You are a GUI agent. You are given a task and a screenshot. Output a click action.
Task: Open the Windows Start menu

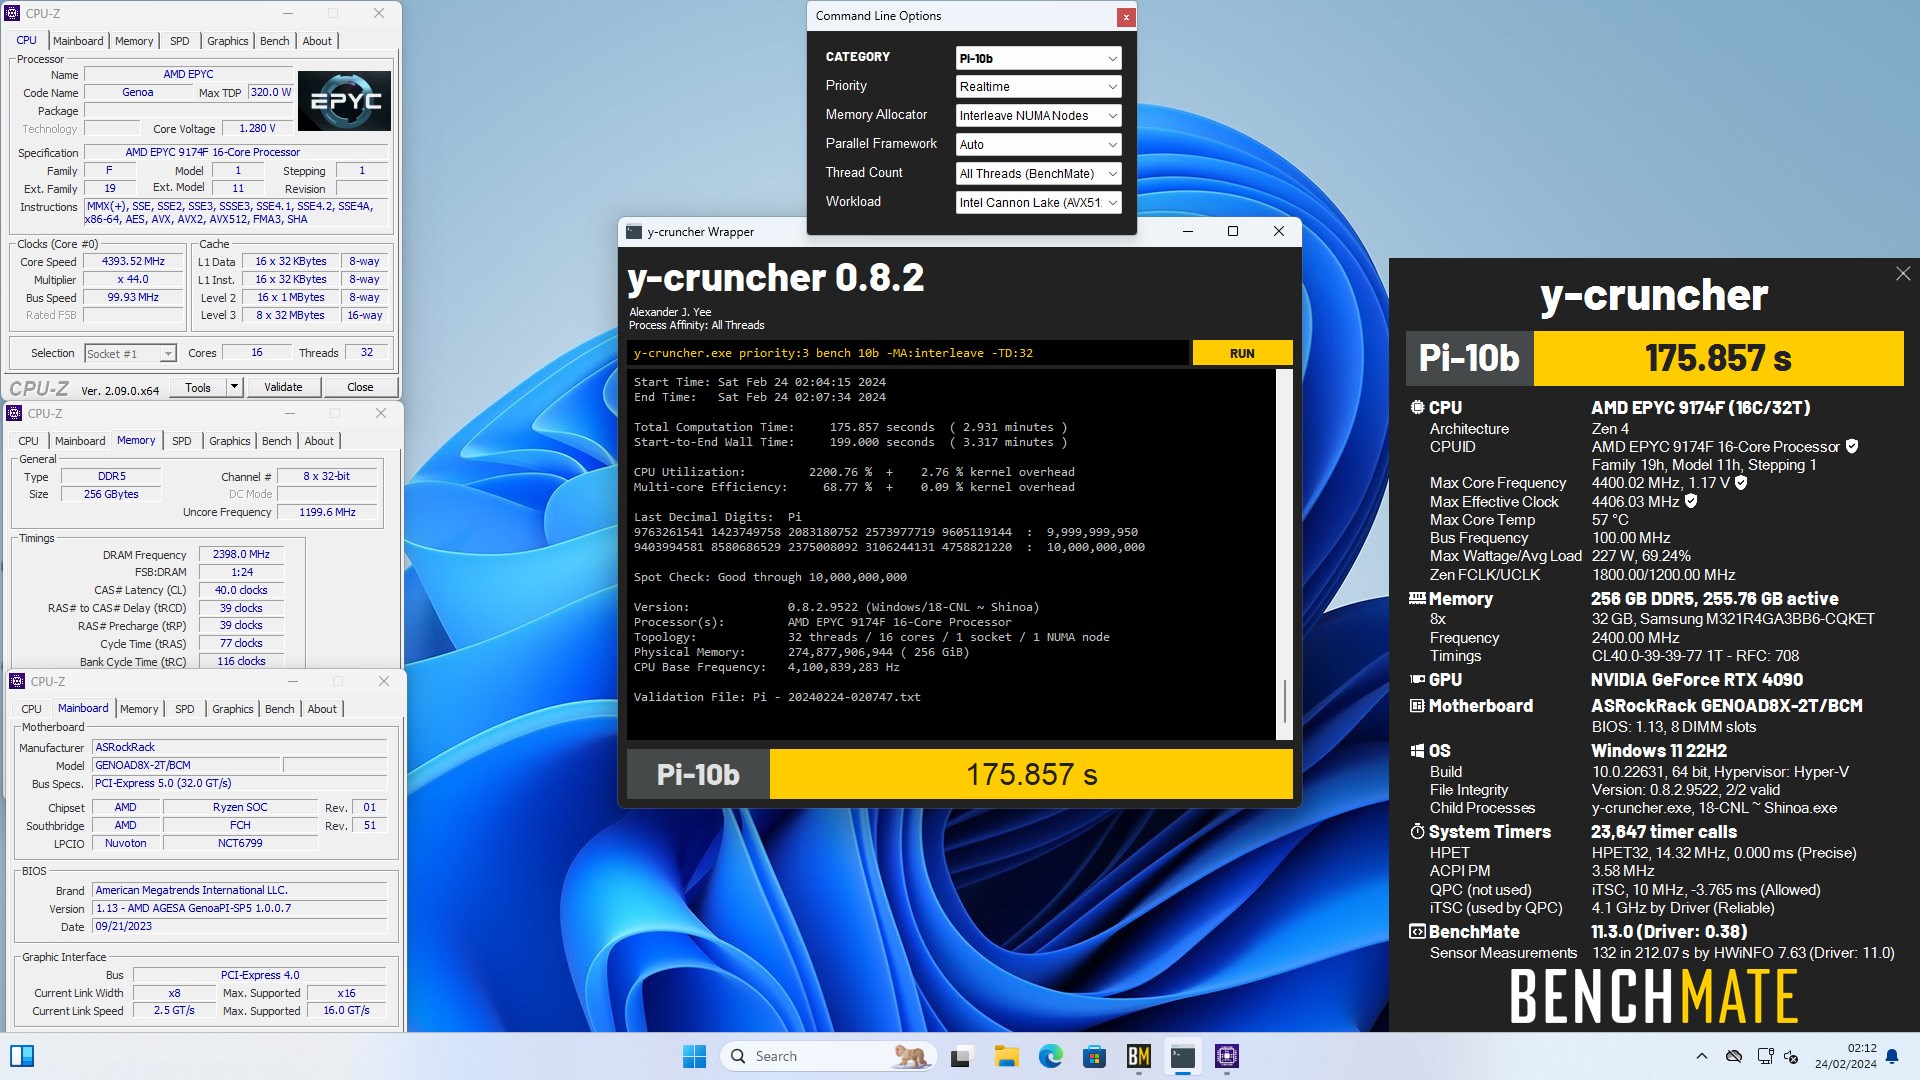click(694, 1056)
